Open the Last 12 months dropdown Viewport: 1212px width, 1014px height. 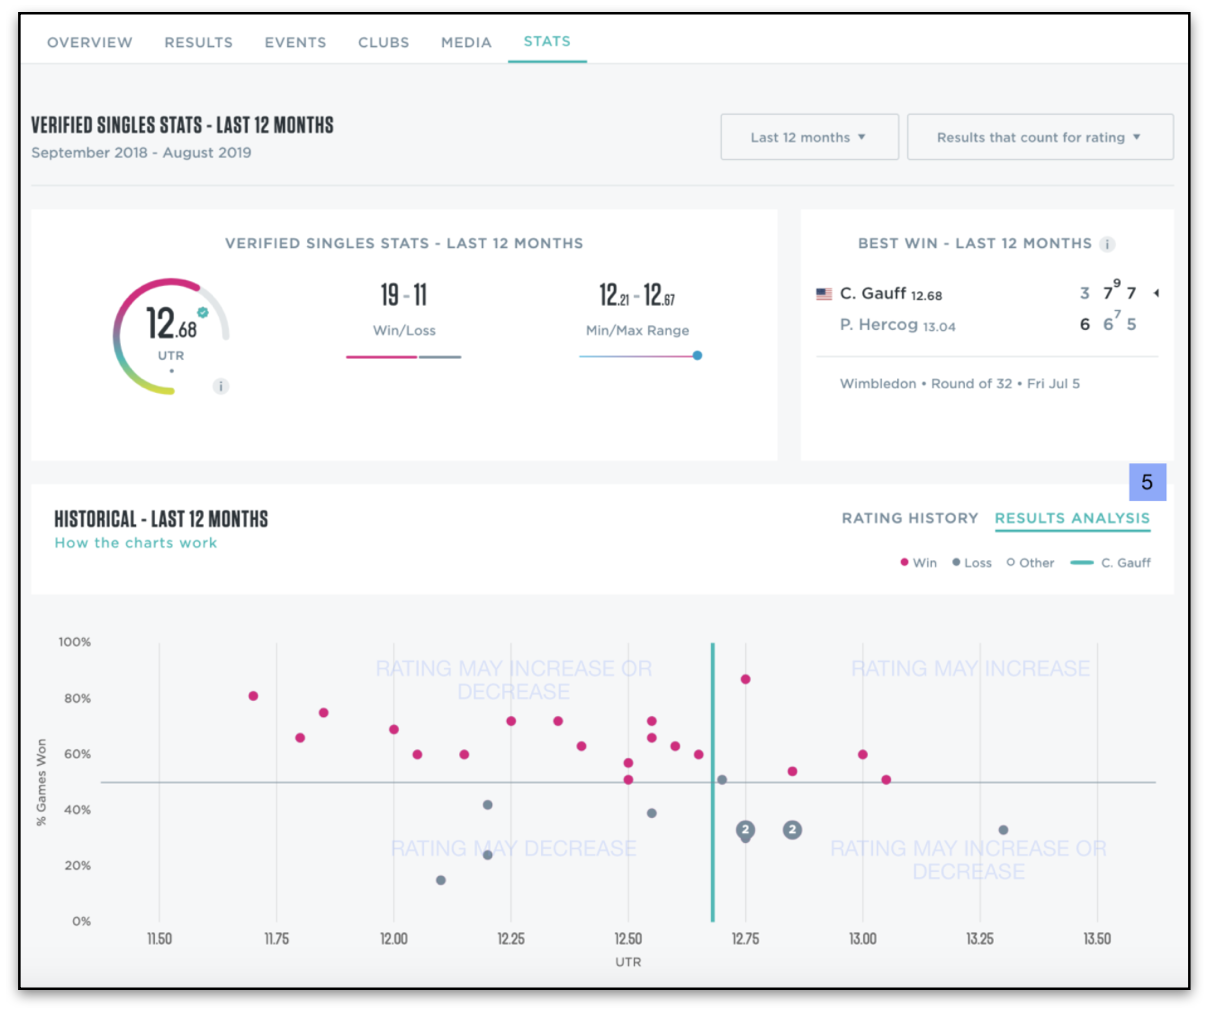(x=809, y=137)
